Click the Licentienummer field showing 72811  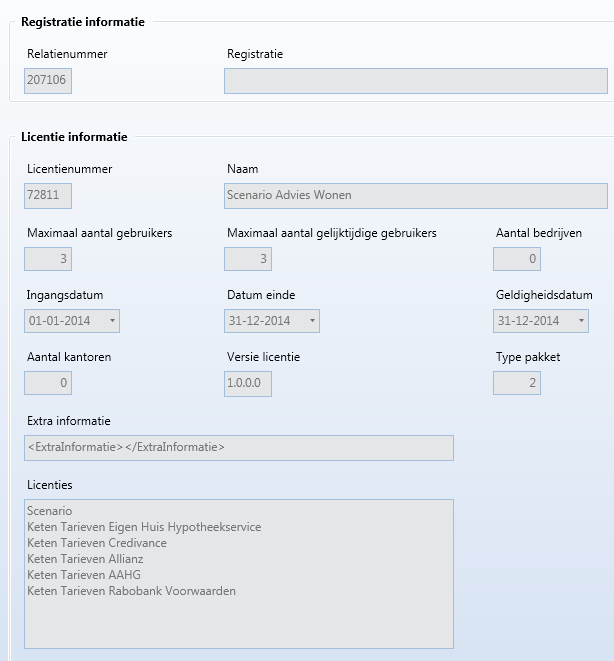tap(48, 196)
